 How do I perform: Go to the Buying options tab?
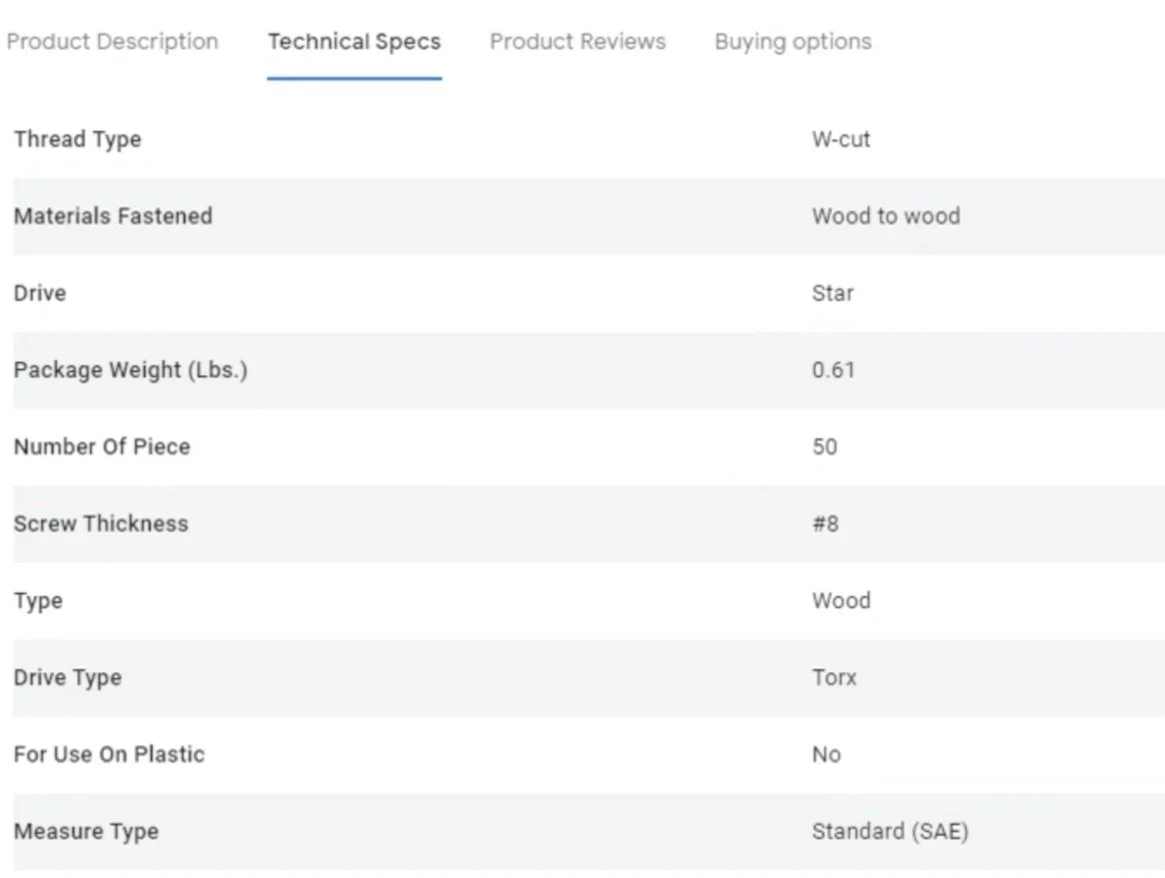point(793,42)
